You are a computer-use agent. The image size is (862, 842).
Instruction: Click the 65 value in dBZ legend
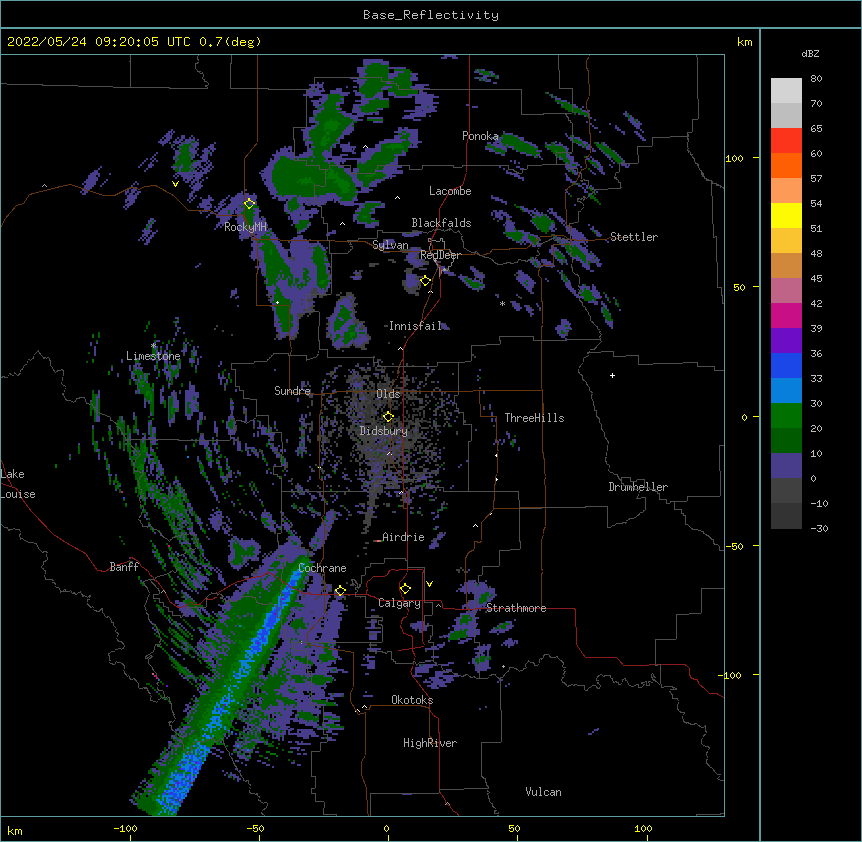pos(816,129)
